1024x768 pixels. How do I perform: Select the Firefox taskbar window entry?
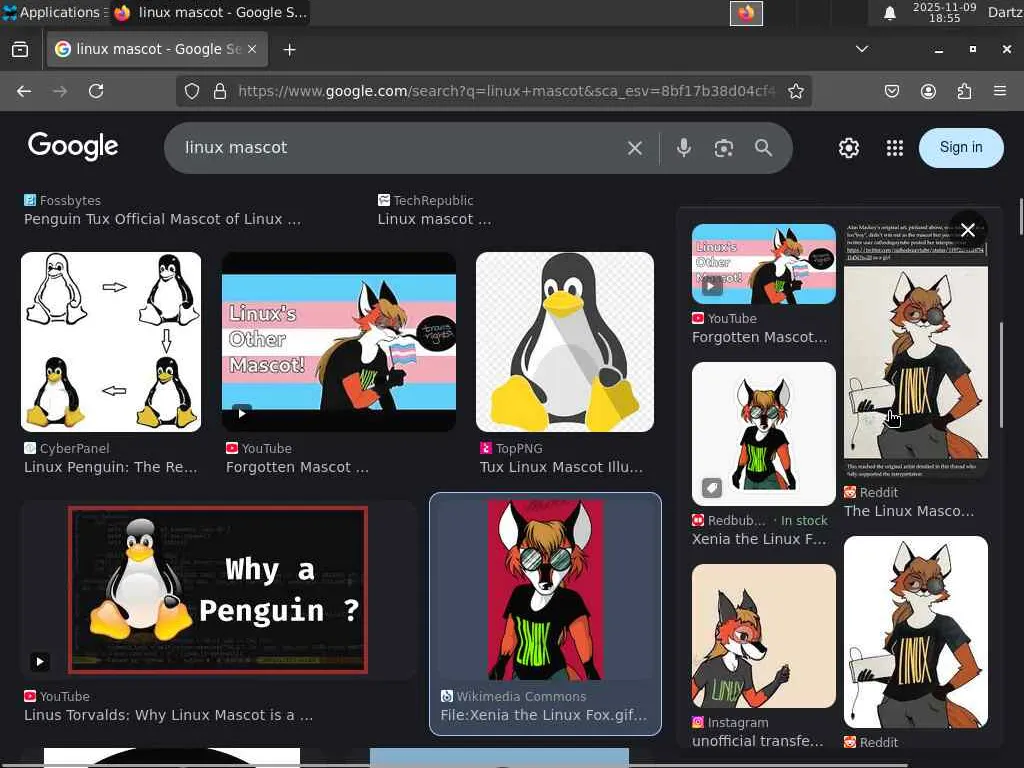coord(210,12)
